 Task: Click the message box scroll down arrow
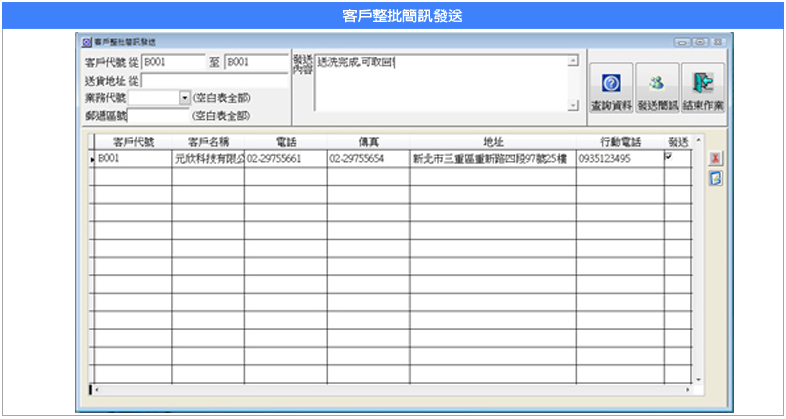573,105
